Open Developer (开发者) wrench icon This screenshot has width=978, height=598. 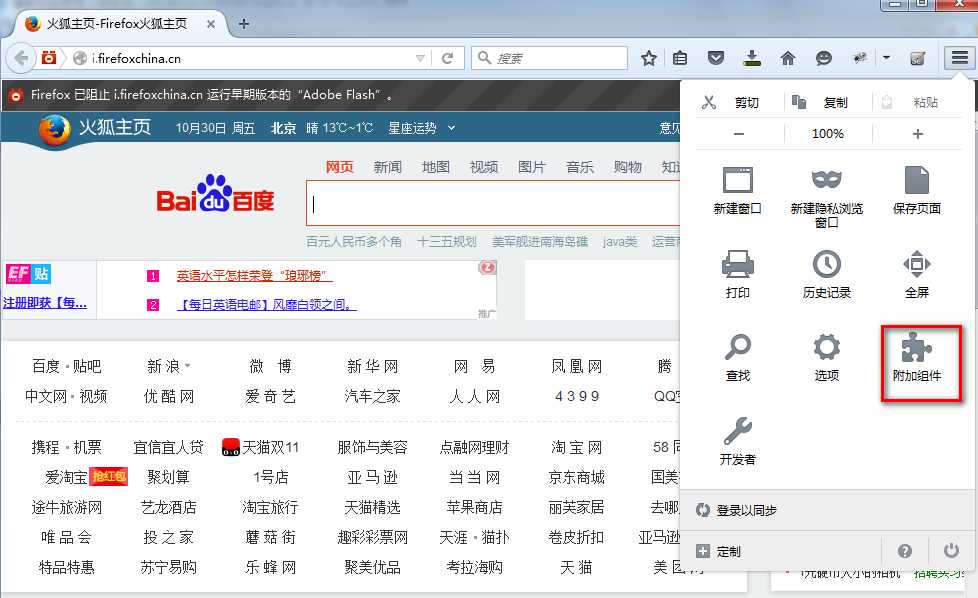(x=737, y=441)
